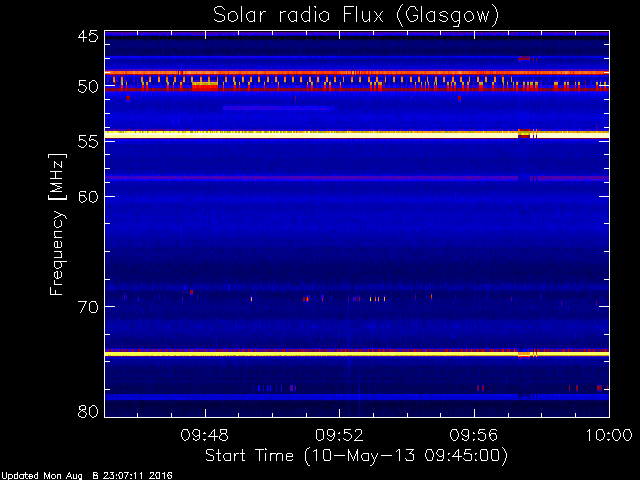Click the bright yellow emission band near 55 MHz

coord(357,134)
